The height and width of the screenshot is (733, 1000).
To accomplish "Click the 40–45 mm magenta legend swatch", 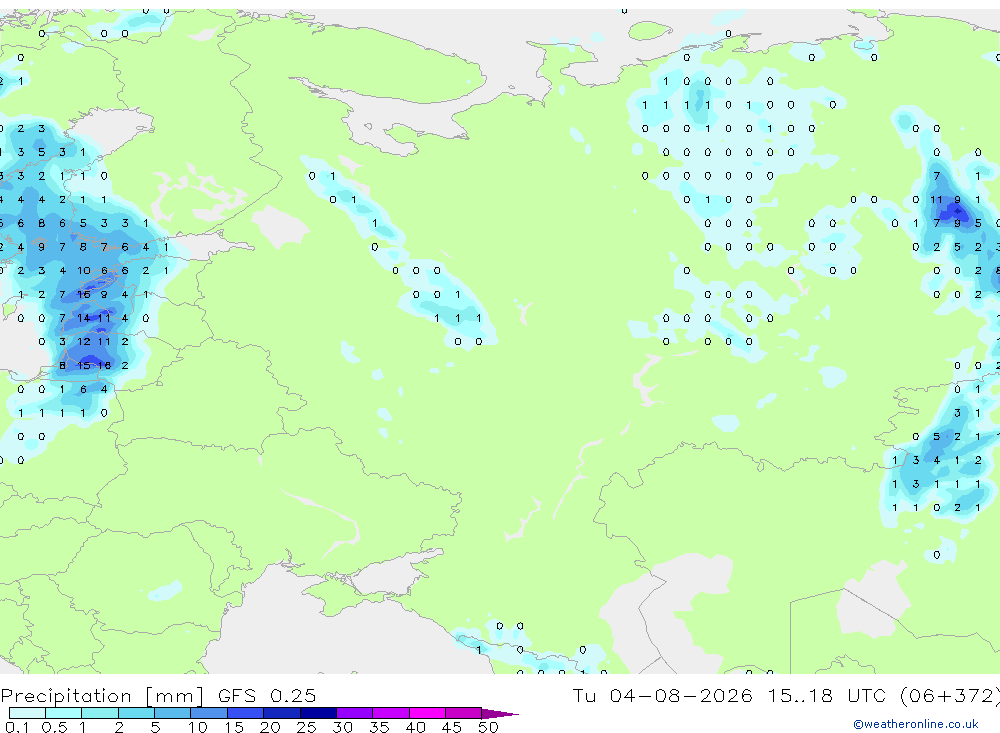I will 427,713.
